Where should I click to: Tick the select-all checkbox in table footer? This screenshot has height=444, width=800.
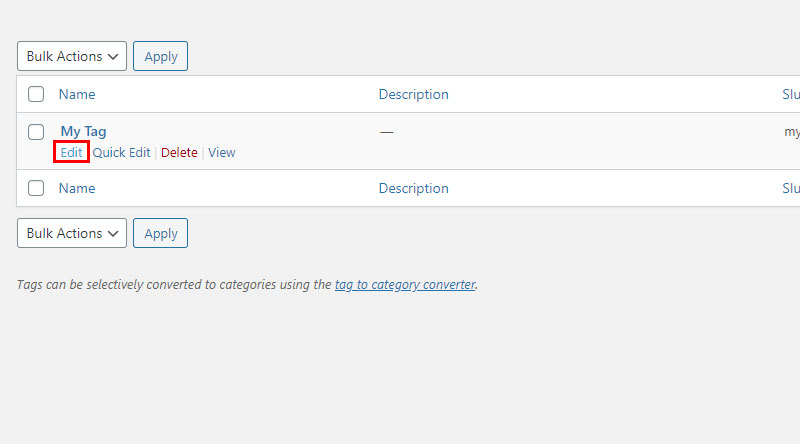point(36,188)
